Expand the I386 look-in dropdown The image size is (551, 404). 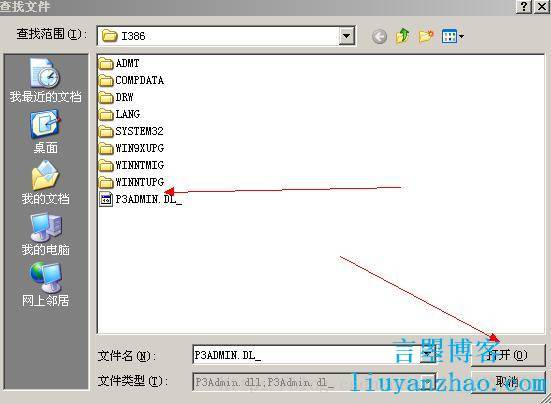pos(346,36)
